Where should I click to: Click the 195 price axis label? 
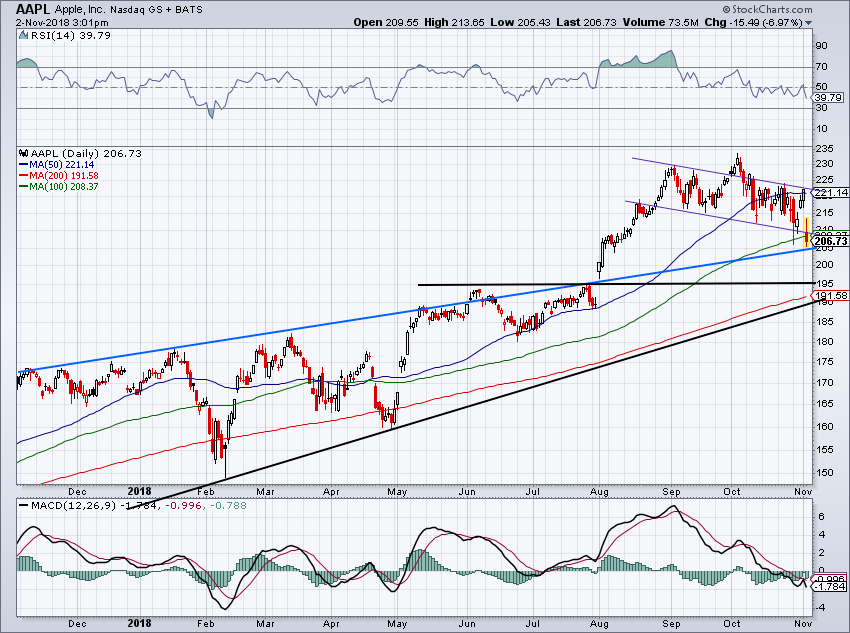click(825, 284)
